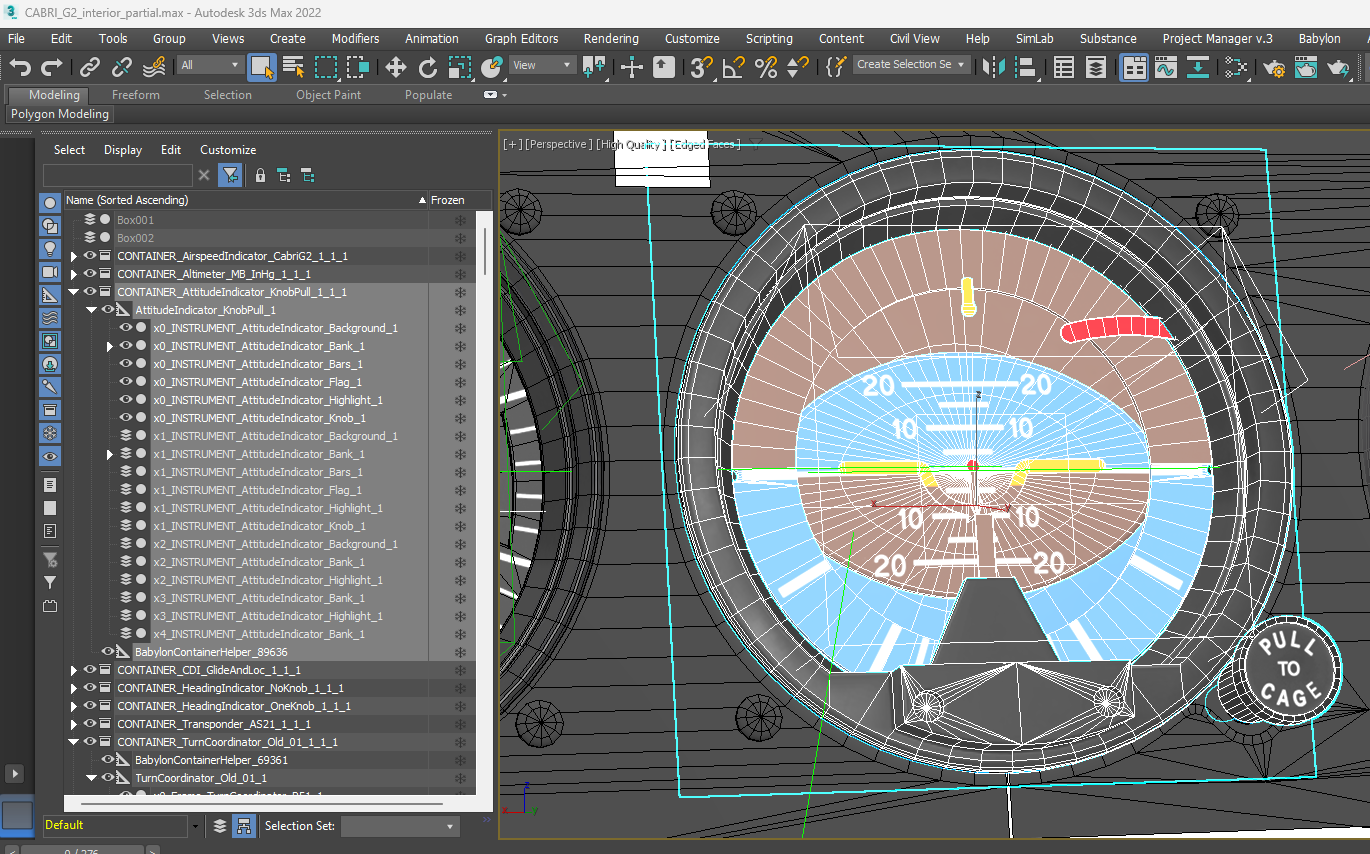Viewport: 1370px width, 854px height.
Task: Click the Polygon Modeling panel button
Action: pyautogui.click(x=60, y=114)
